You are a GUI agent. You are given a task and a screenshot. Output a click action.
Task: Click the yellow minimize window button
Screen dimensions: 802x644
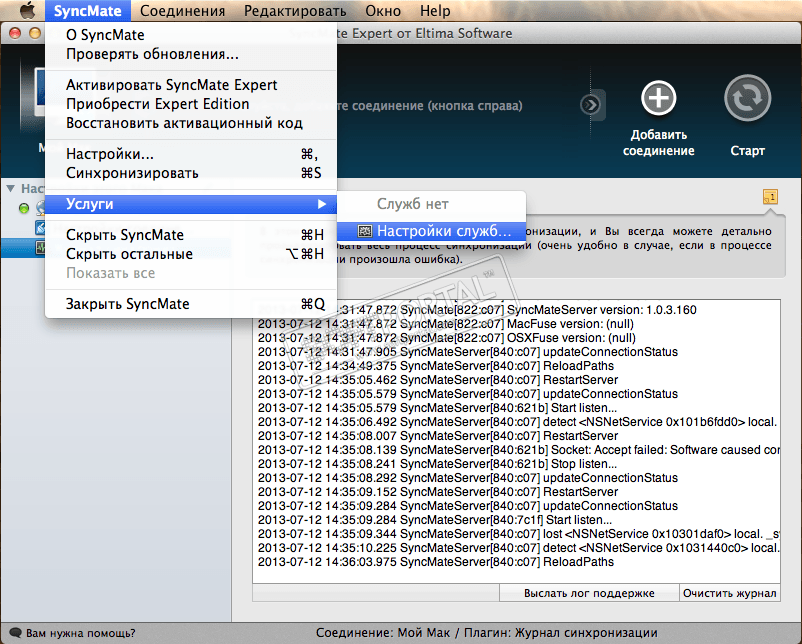tap(35, 34)
